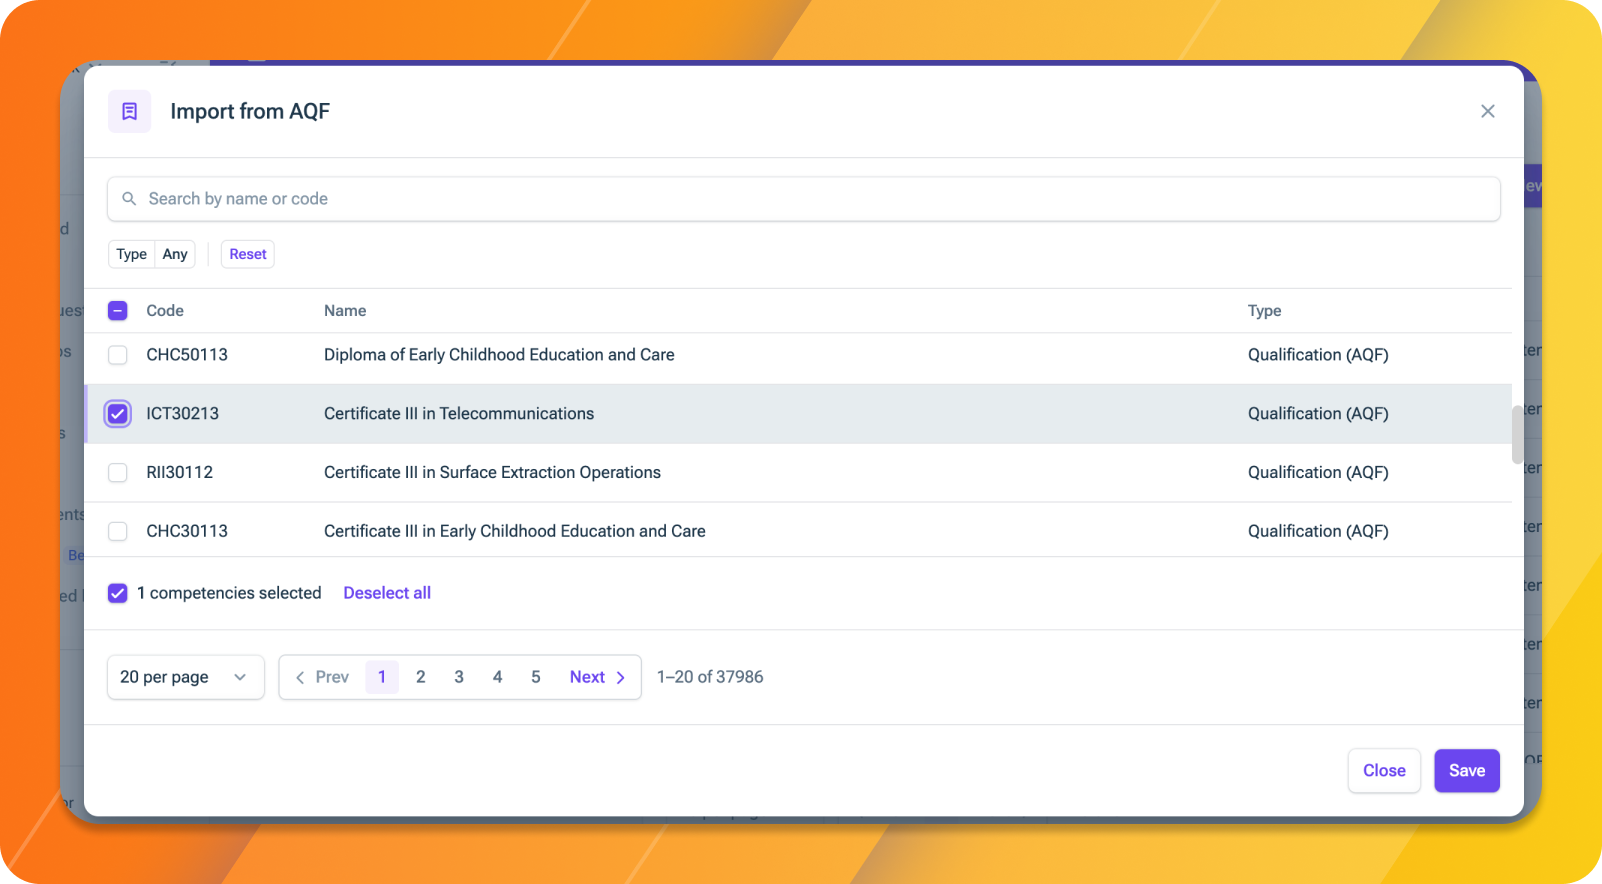Toggle the competencies selected checkbox

pyautogui.click(x=118, y=593)
